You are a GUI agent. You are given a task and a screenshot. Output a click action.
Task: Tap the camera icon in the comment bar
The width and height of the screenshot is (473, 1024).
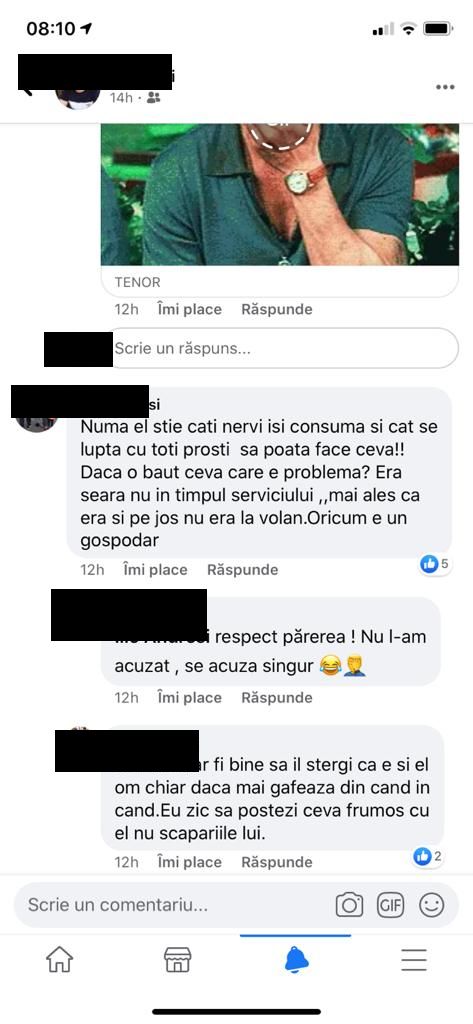pos(350,904)
